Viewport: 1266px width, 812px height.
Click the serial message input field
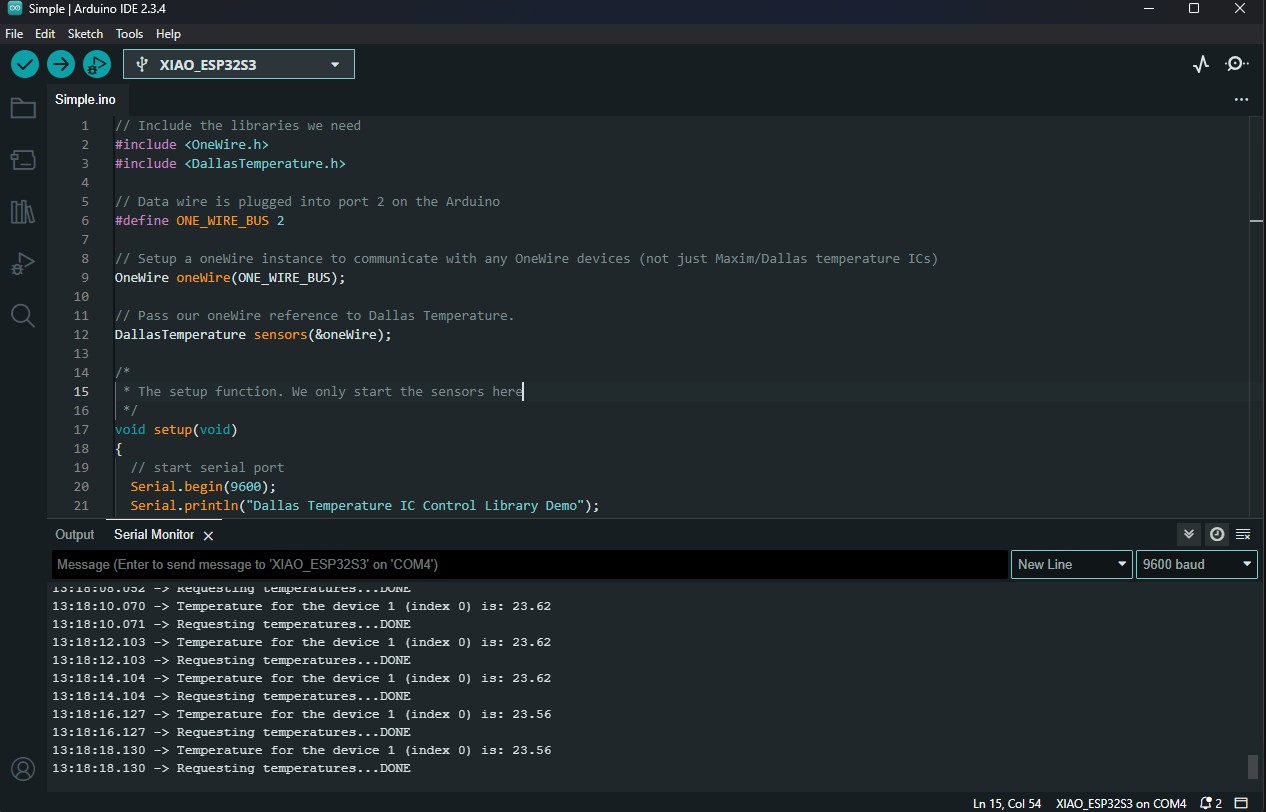pos(530,564)
